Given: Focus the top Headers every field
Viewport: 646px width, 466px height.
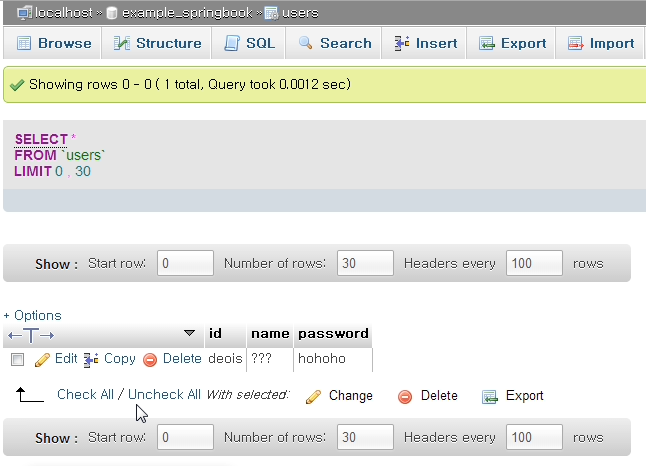Looking at the screenshot, I should pos(534,263).
